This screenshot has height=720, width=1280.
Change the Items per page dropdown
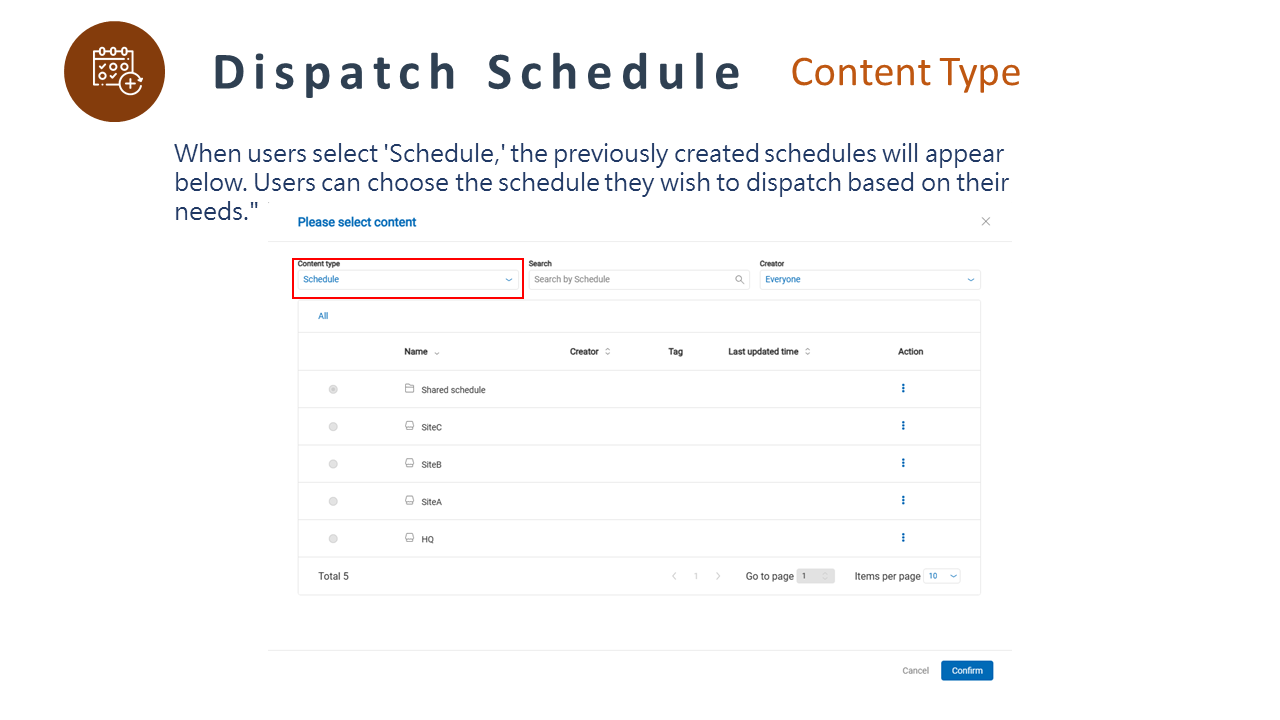pos(942,576)
